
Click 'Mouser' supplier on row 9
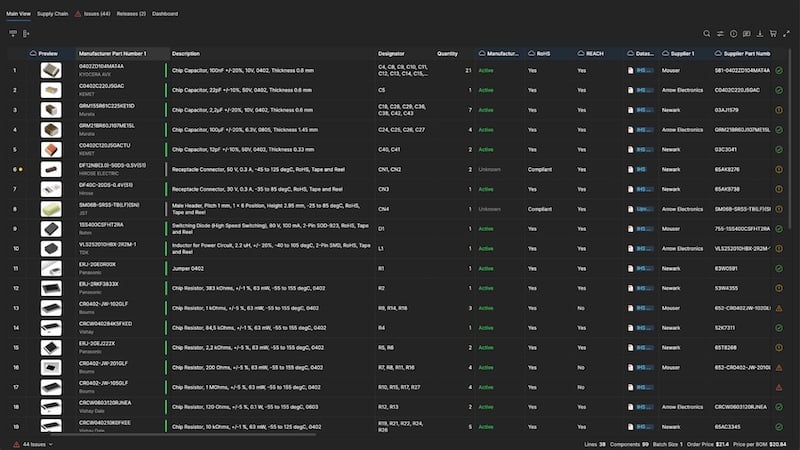(x=670, y=229)
